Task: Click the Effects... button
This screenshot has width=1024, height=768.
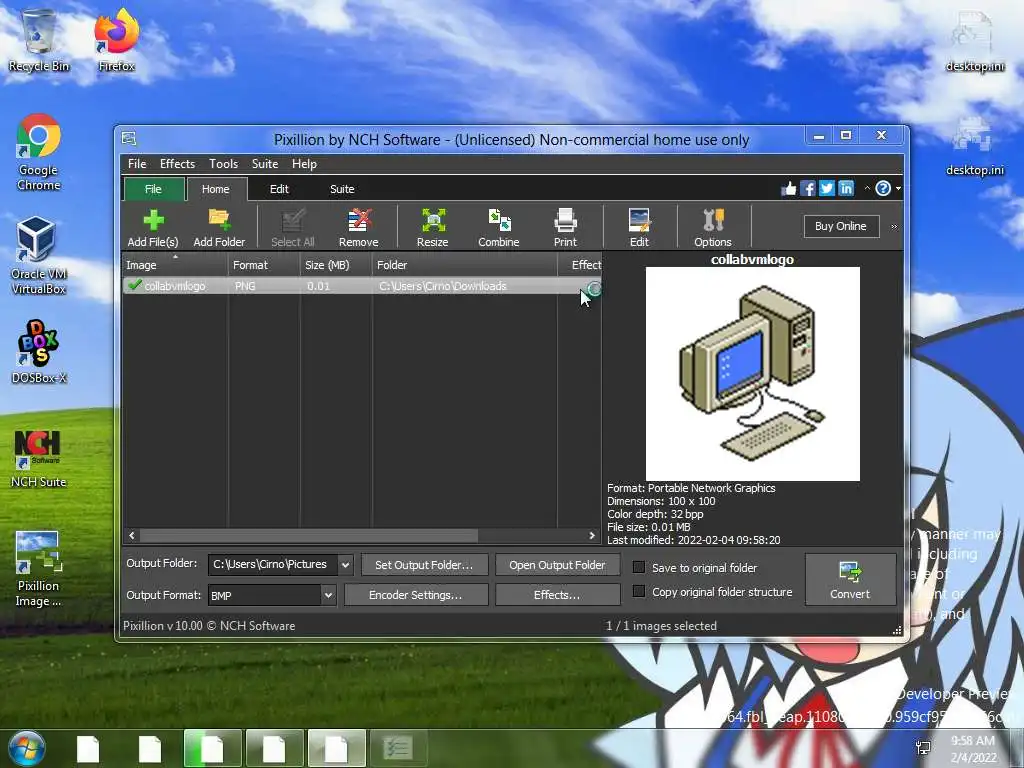Action: 557,595
